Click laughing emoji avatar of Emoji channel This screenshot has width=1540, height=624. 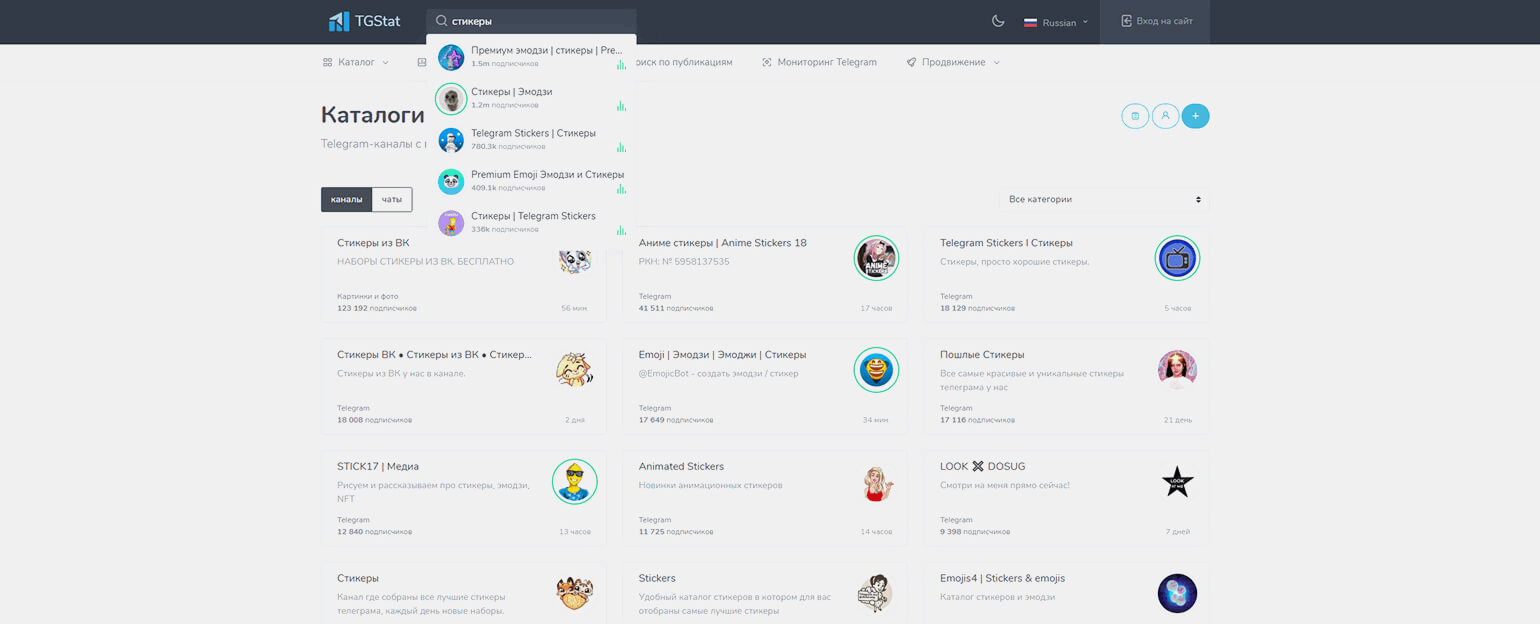tap(876, 370)
